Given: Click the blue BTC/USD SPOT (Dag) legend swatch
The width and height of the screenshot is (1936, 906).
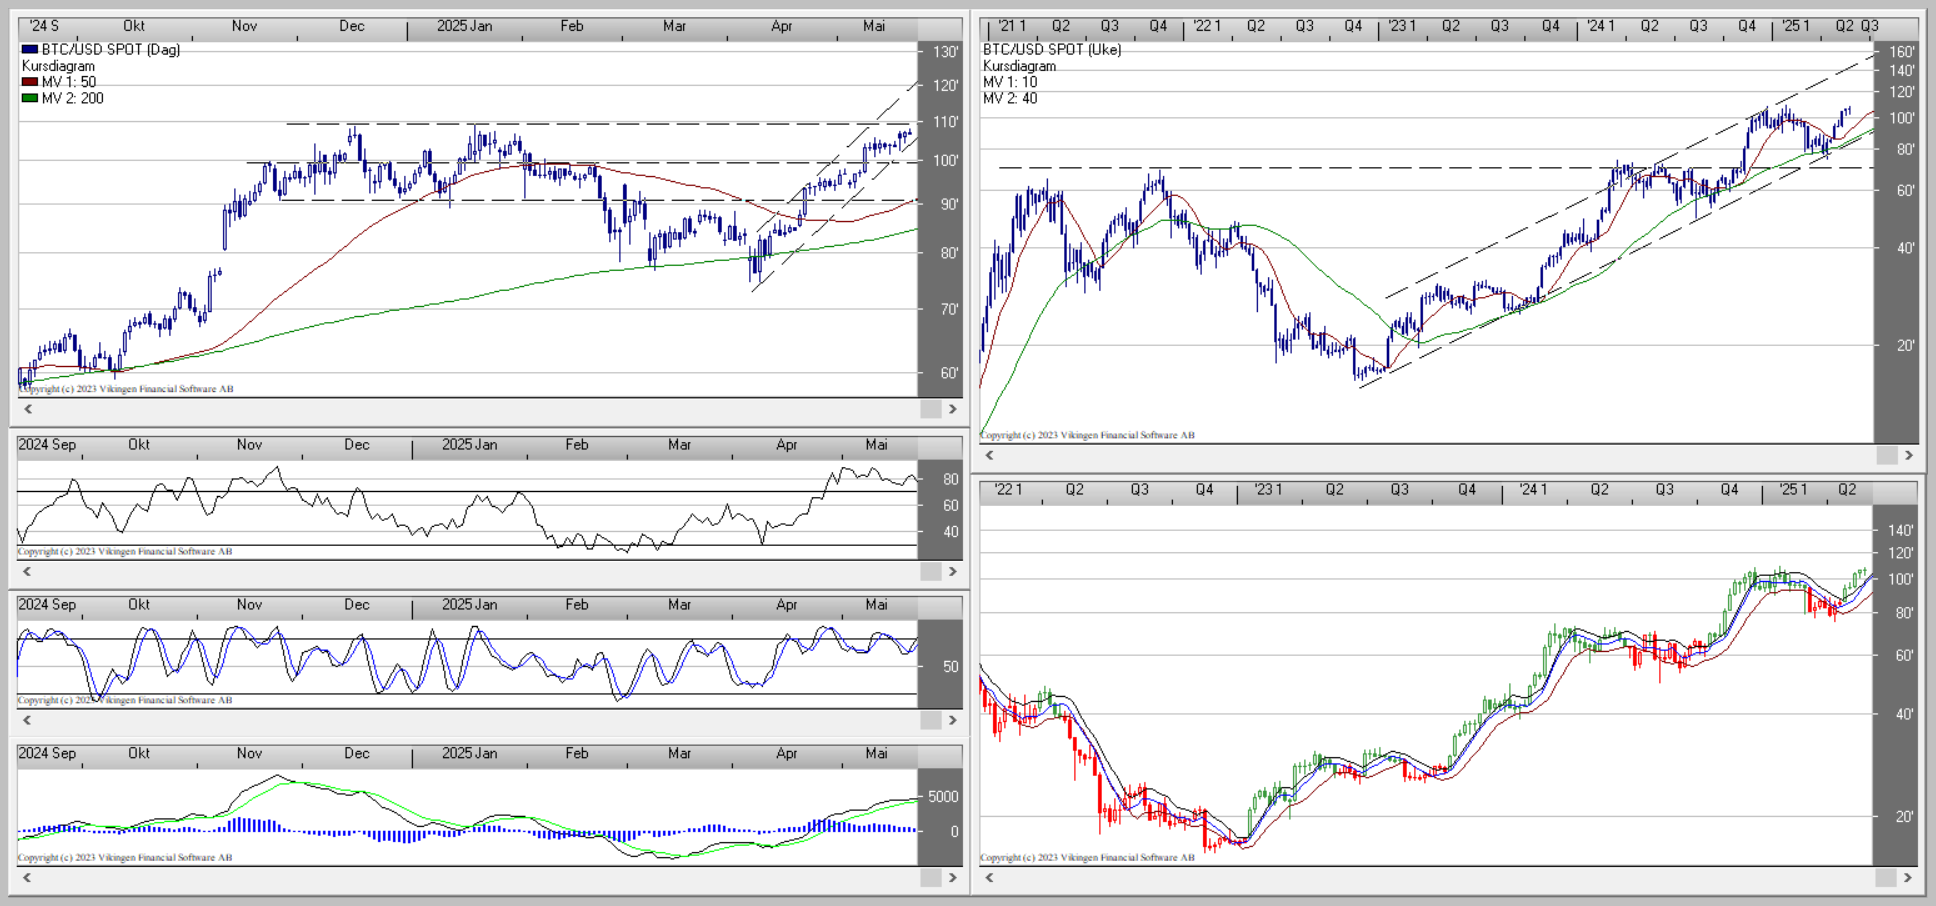Looking at the screenshot, I should coord(30,49).
